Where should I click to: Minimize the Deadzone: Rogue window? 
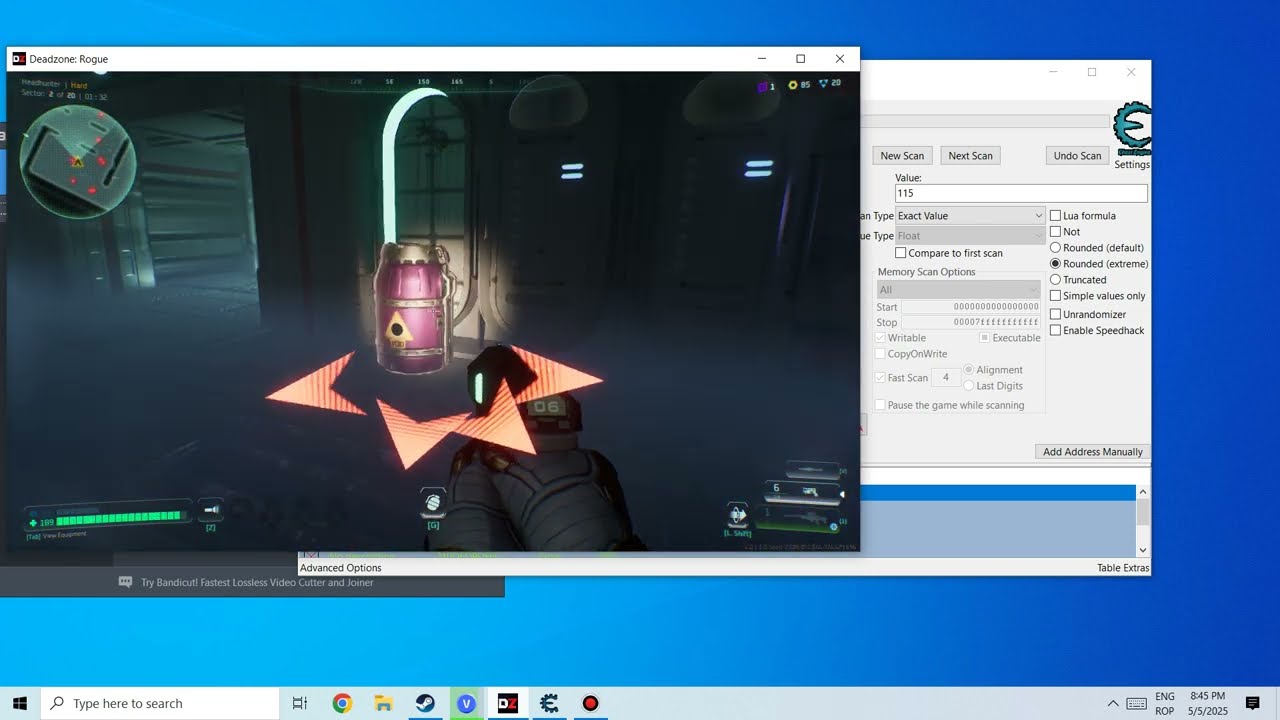click(x=762, y=59)
